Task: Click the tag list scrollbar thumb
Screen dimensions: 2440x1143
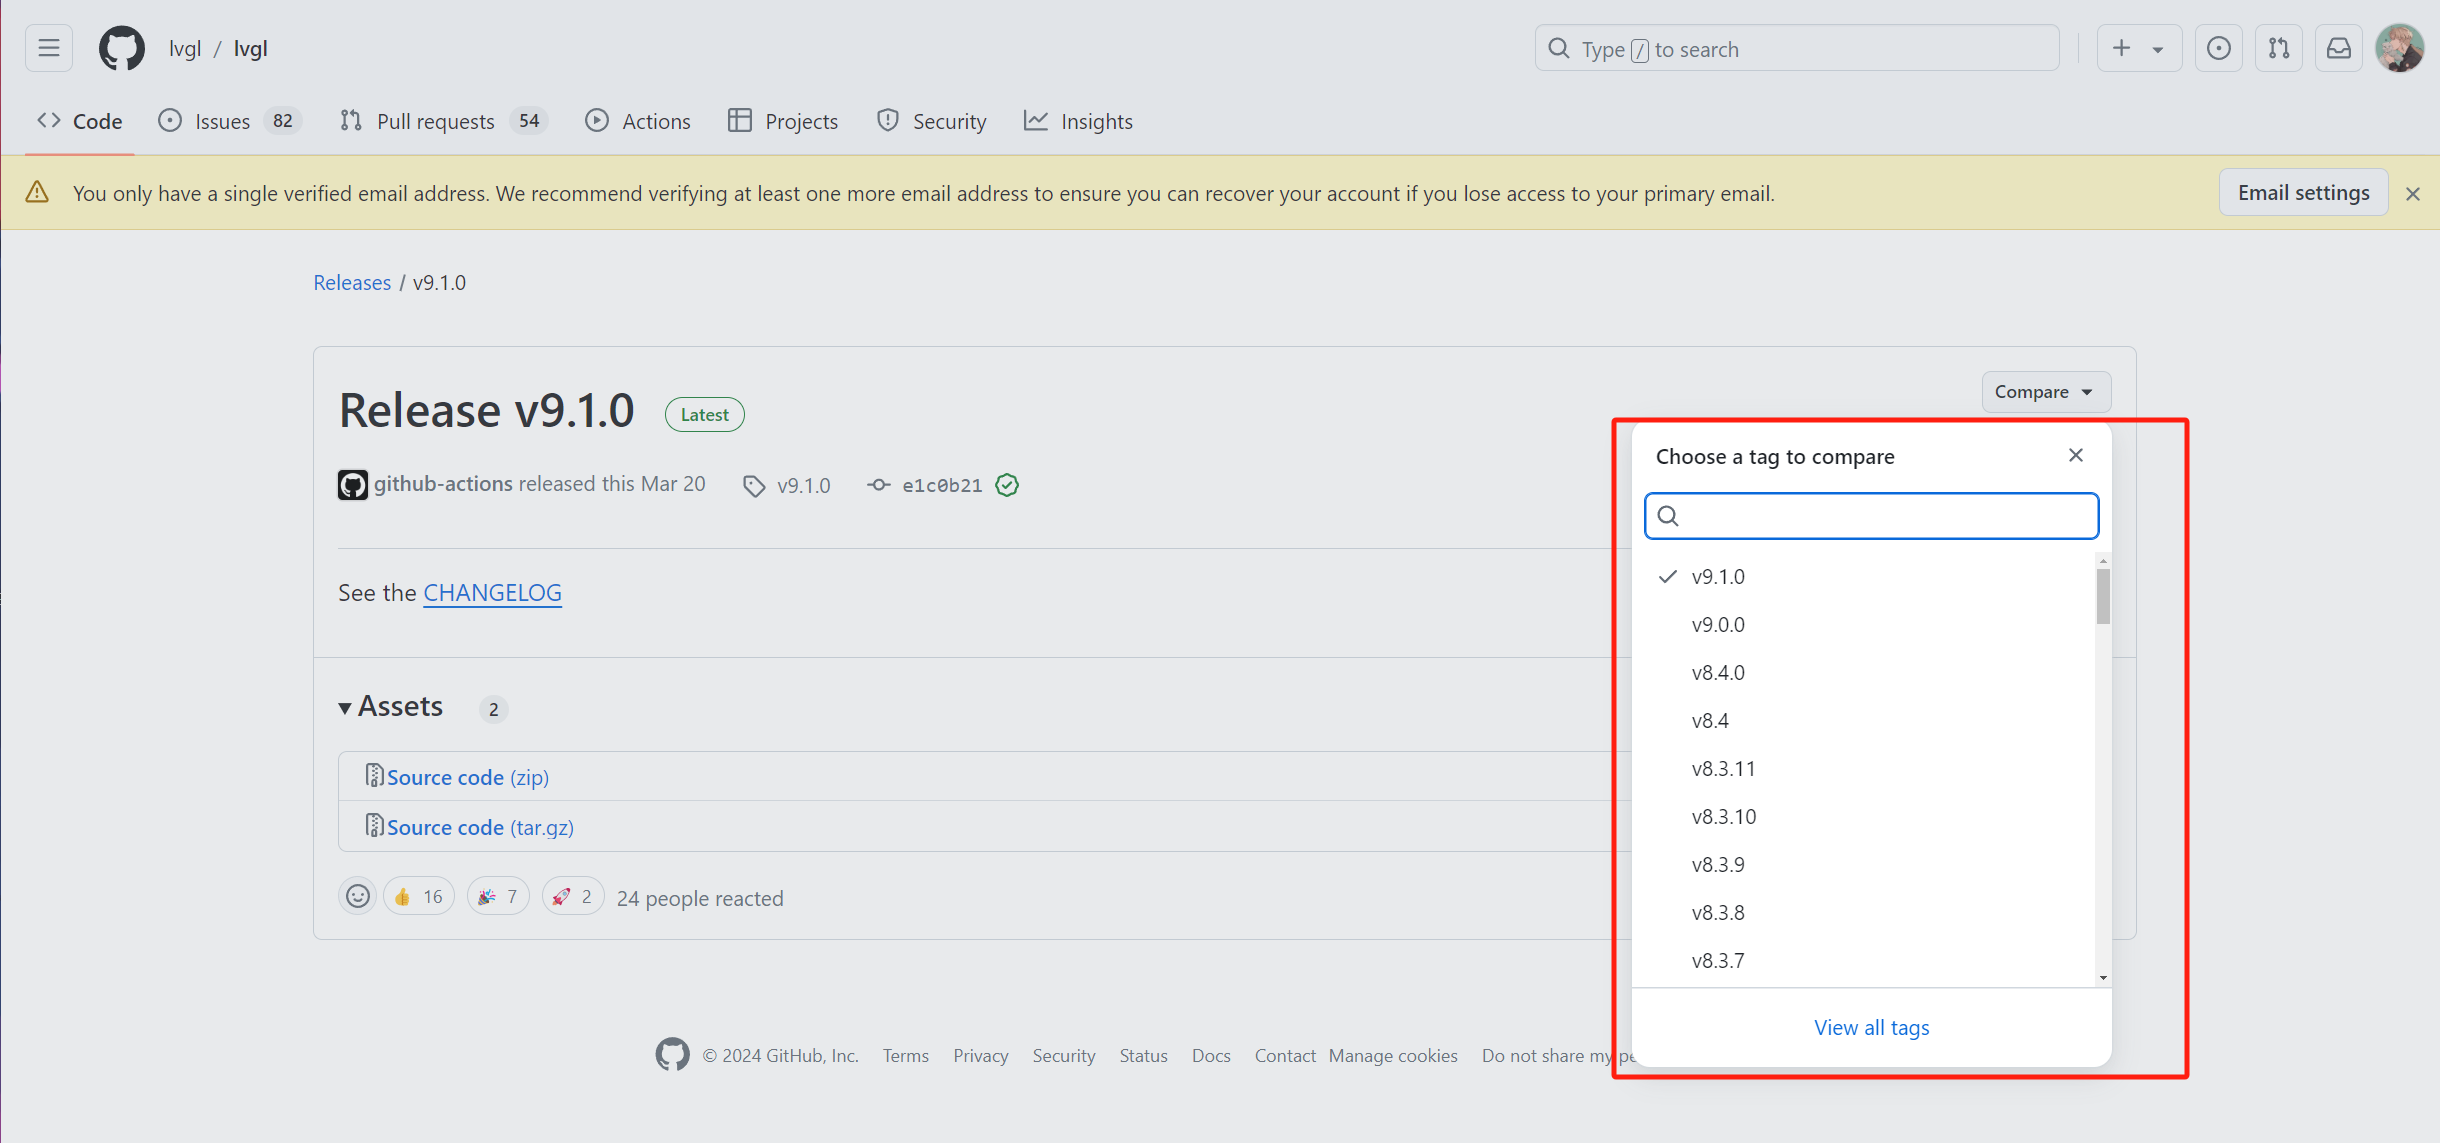Action: [2103, 597]
